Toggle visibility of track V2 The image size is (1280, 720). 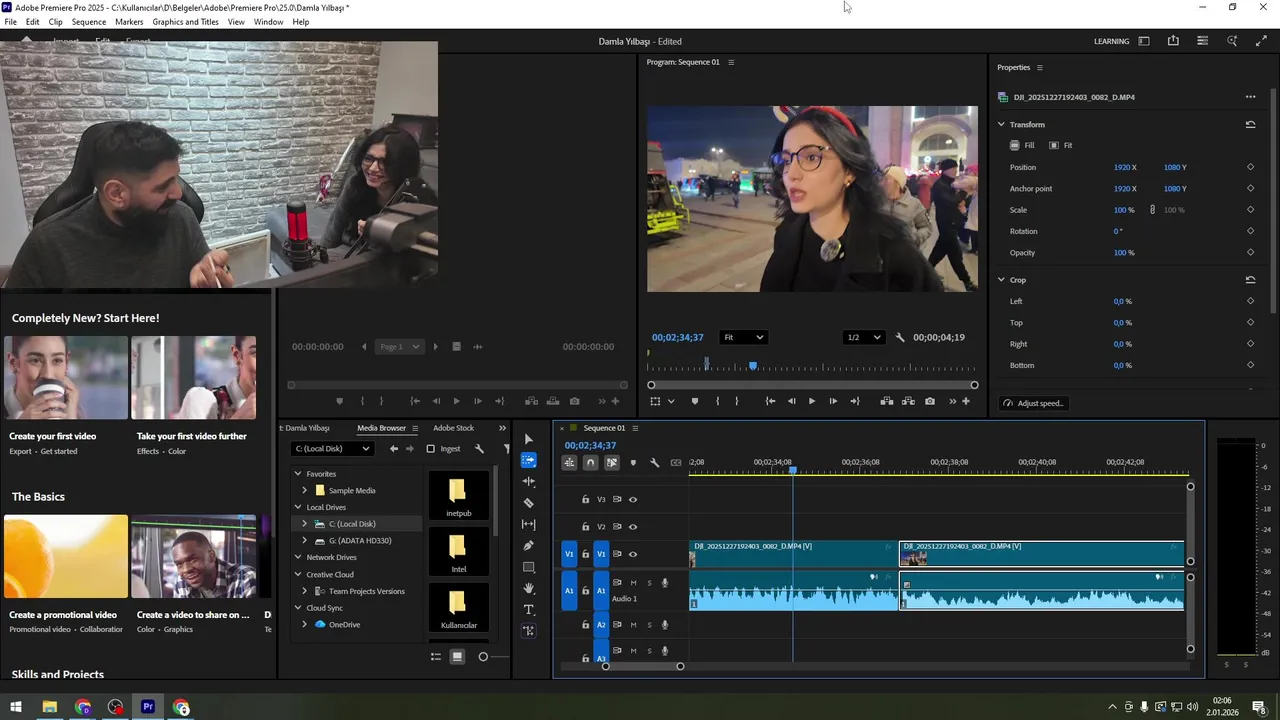632,526
